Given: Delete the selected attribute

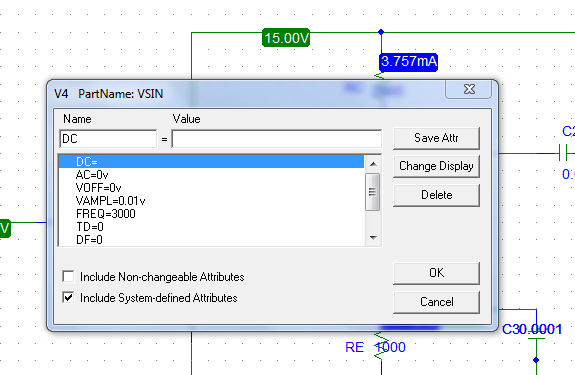Looking at the screenshot, I should point(436,195).
